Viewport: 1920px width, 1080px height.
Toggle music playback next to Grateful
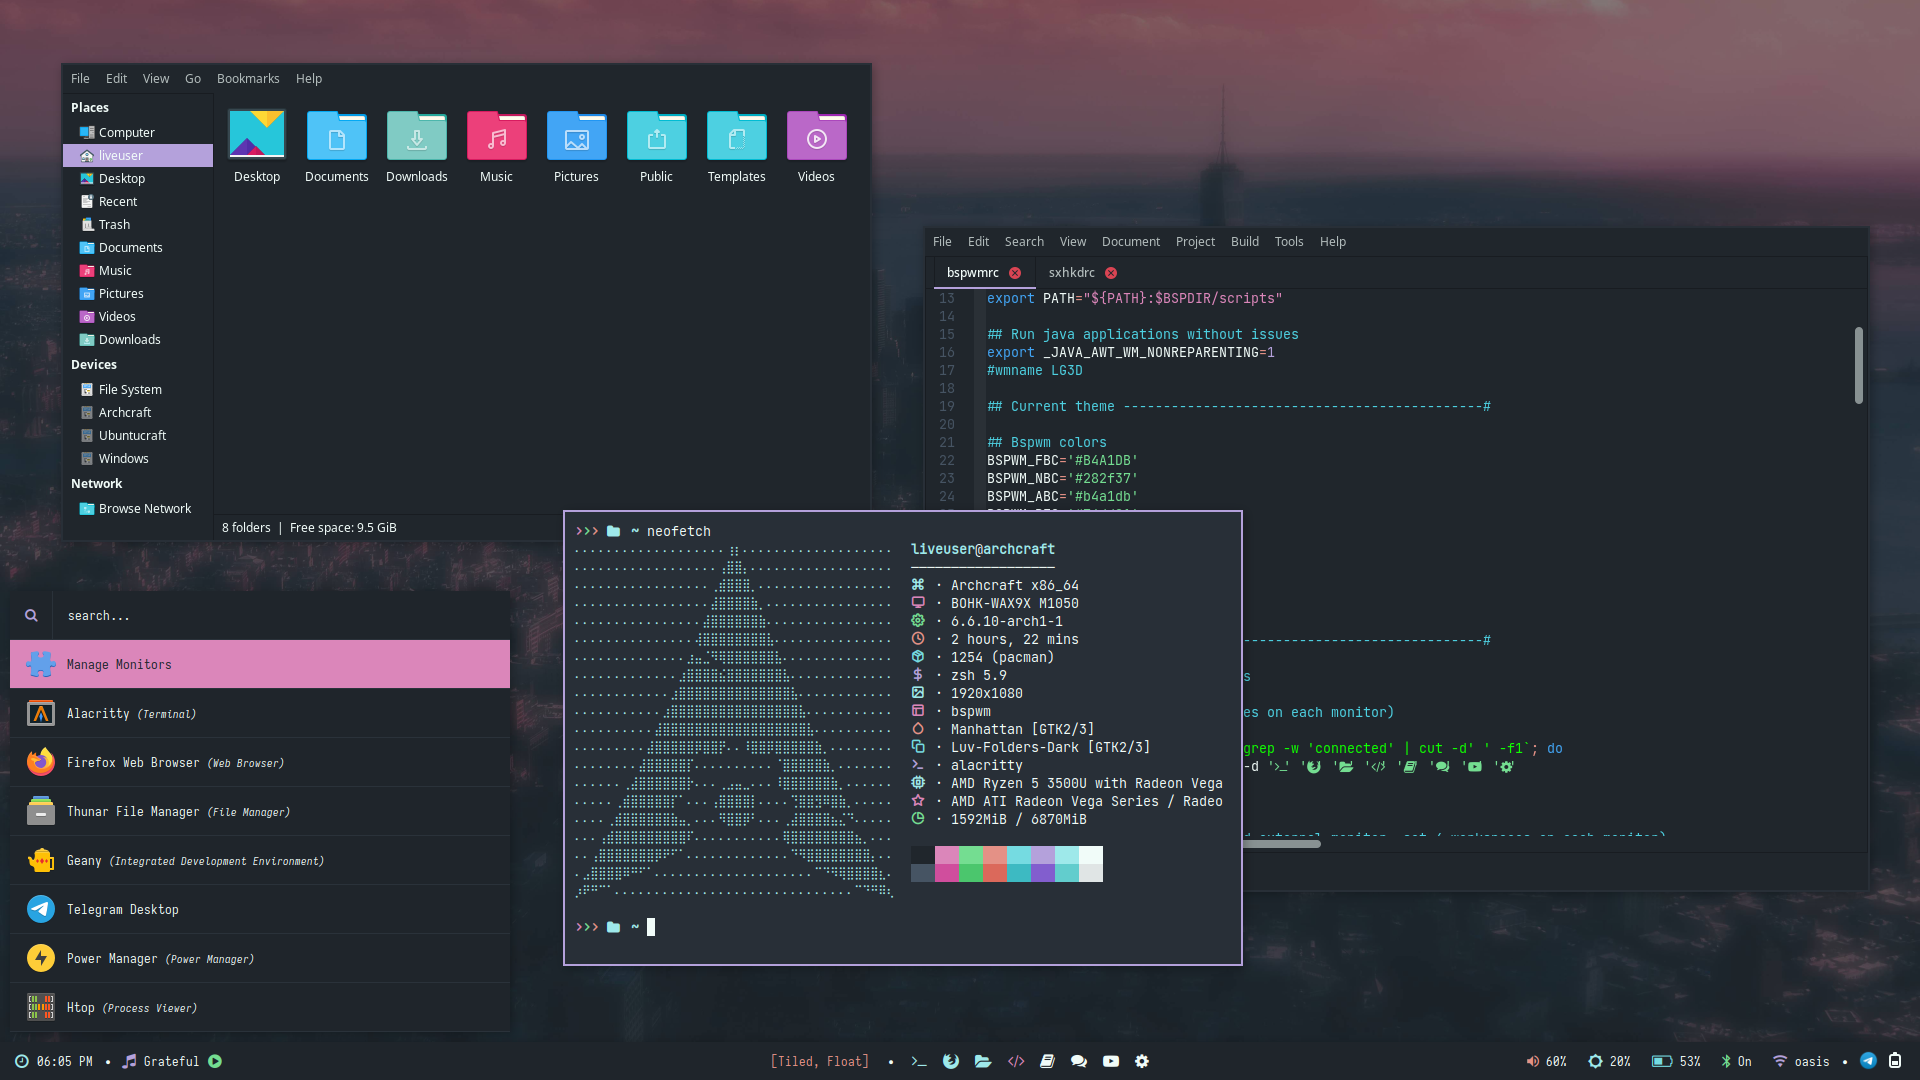click(215, 1062)
